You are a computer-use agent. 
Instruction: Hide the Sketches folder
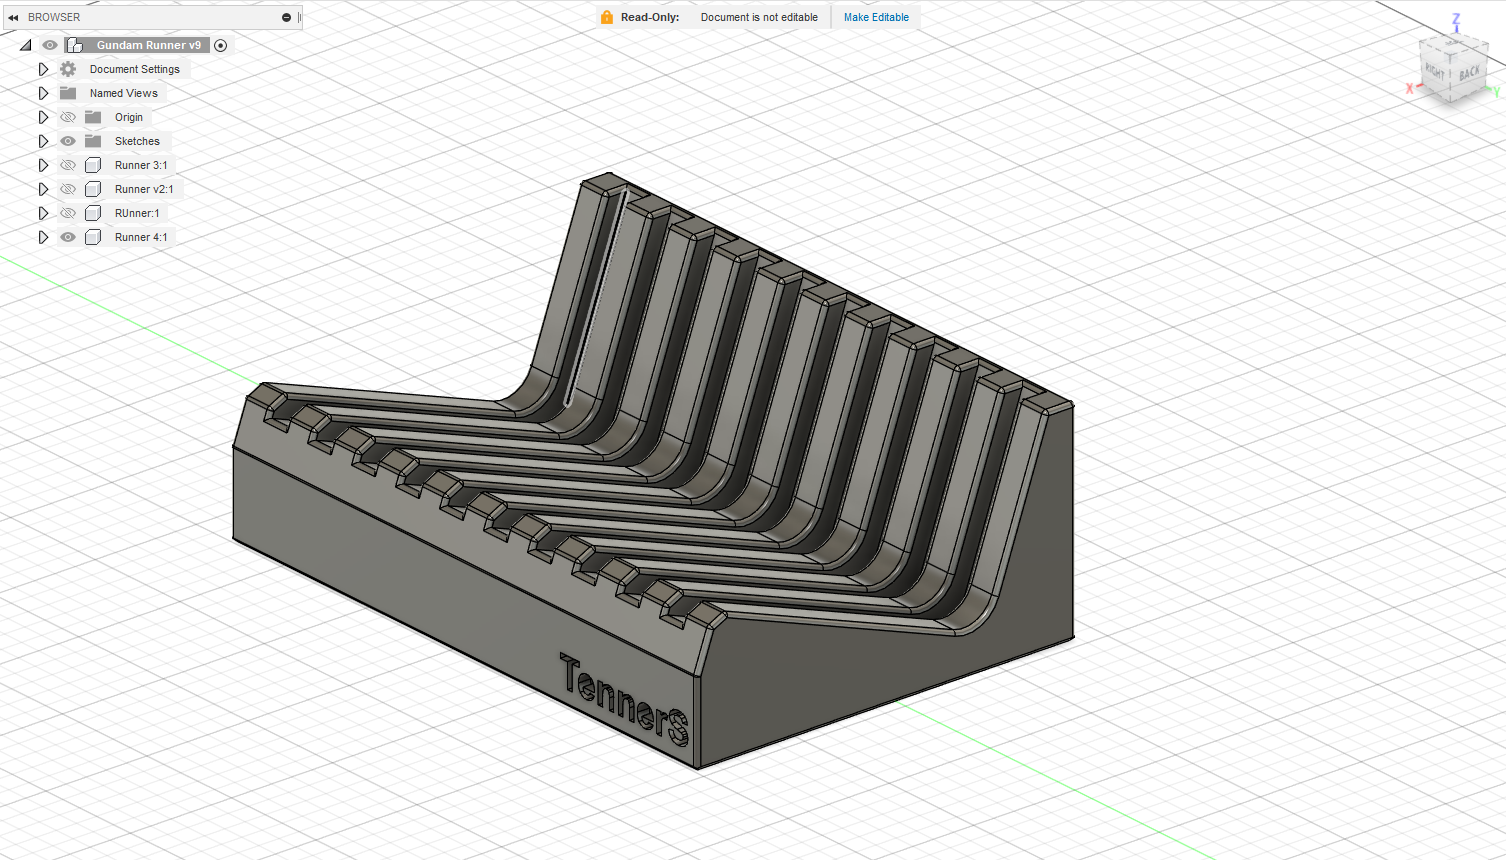pos(68,141)
